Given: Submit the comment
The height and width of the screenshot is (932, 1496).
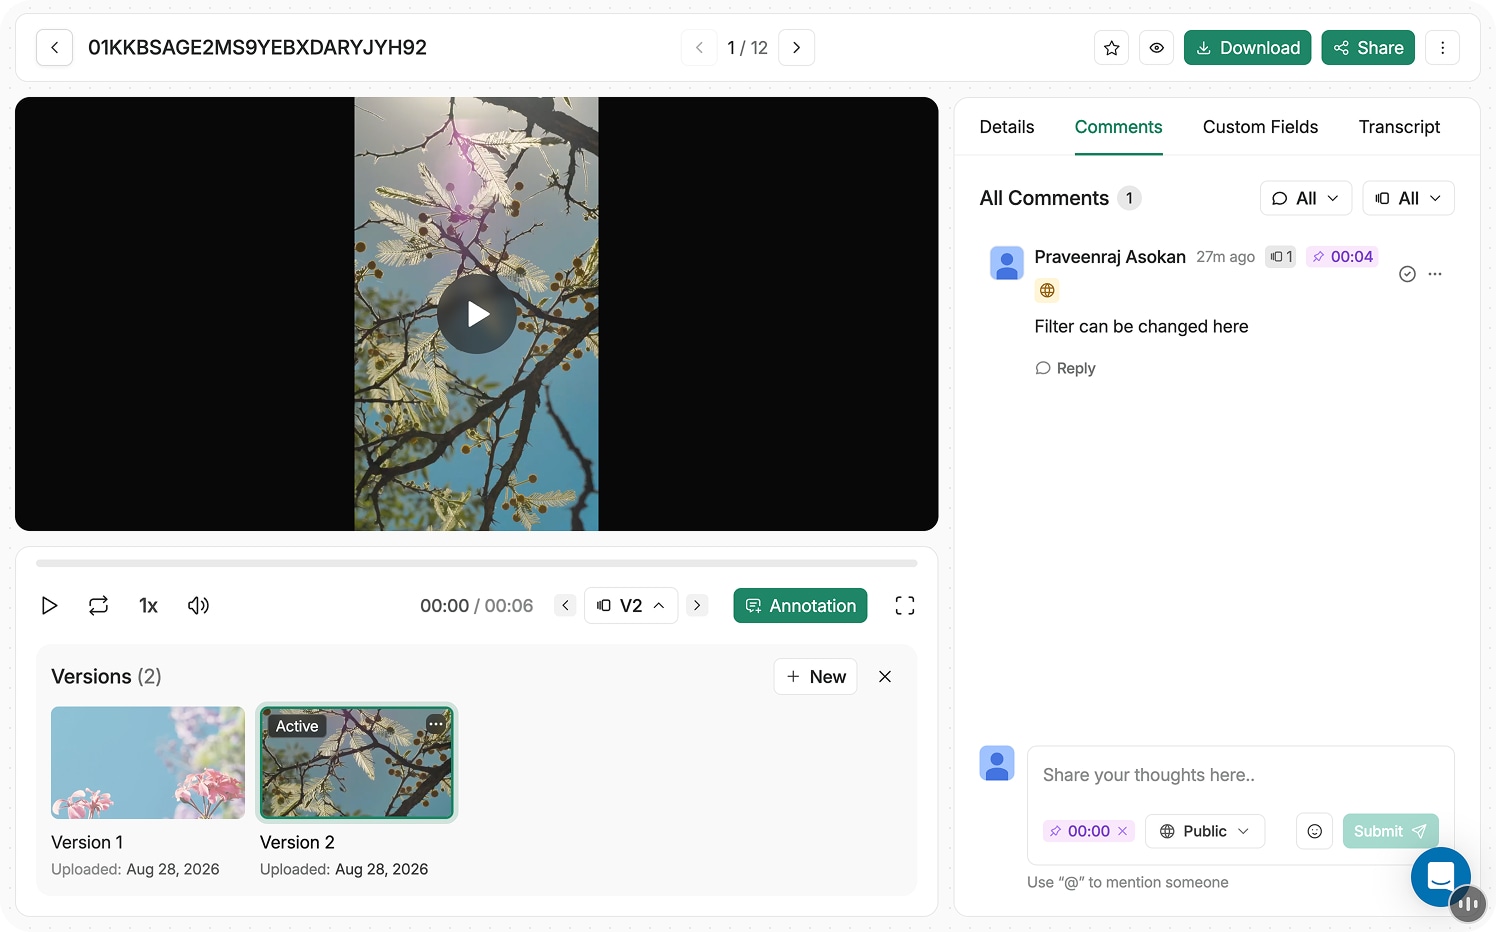Looking at the screenshot, I should (1390, 831).
